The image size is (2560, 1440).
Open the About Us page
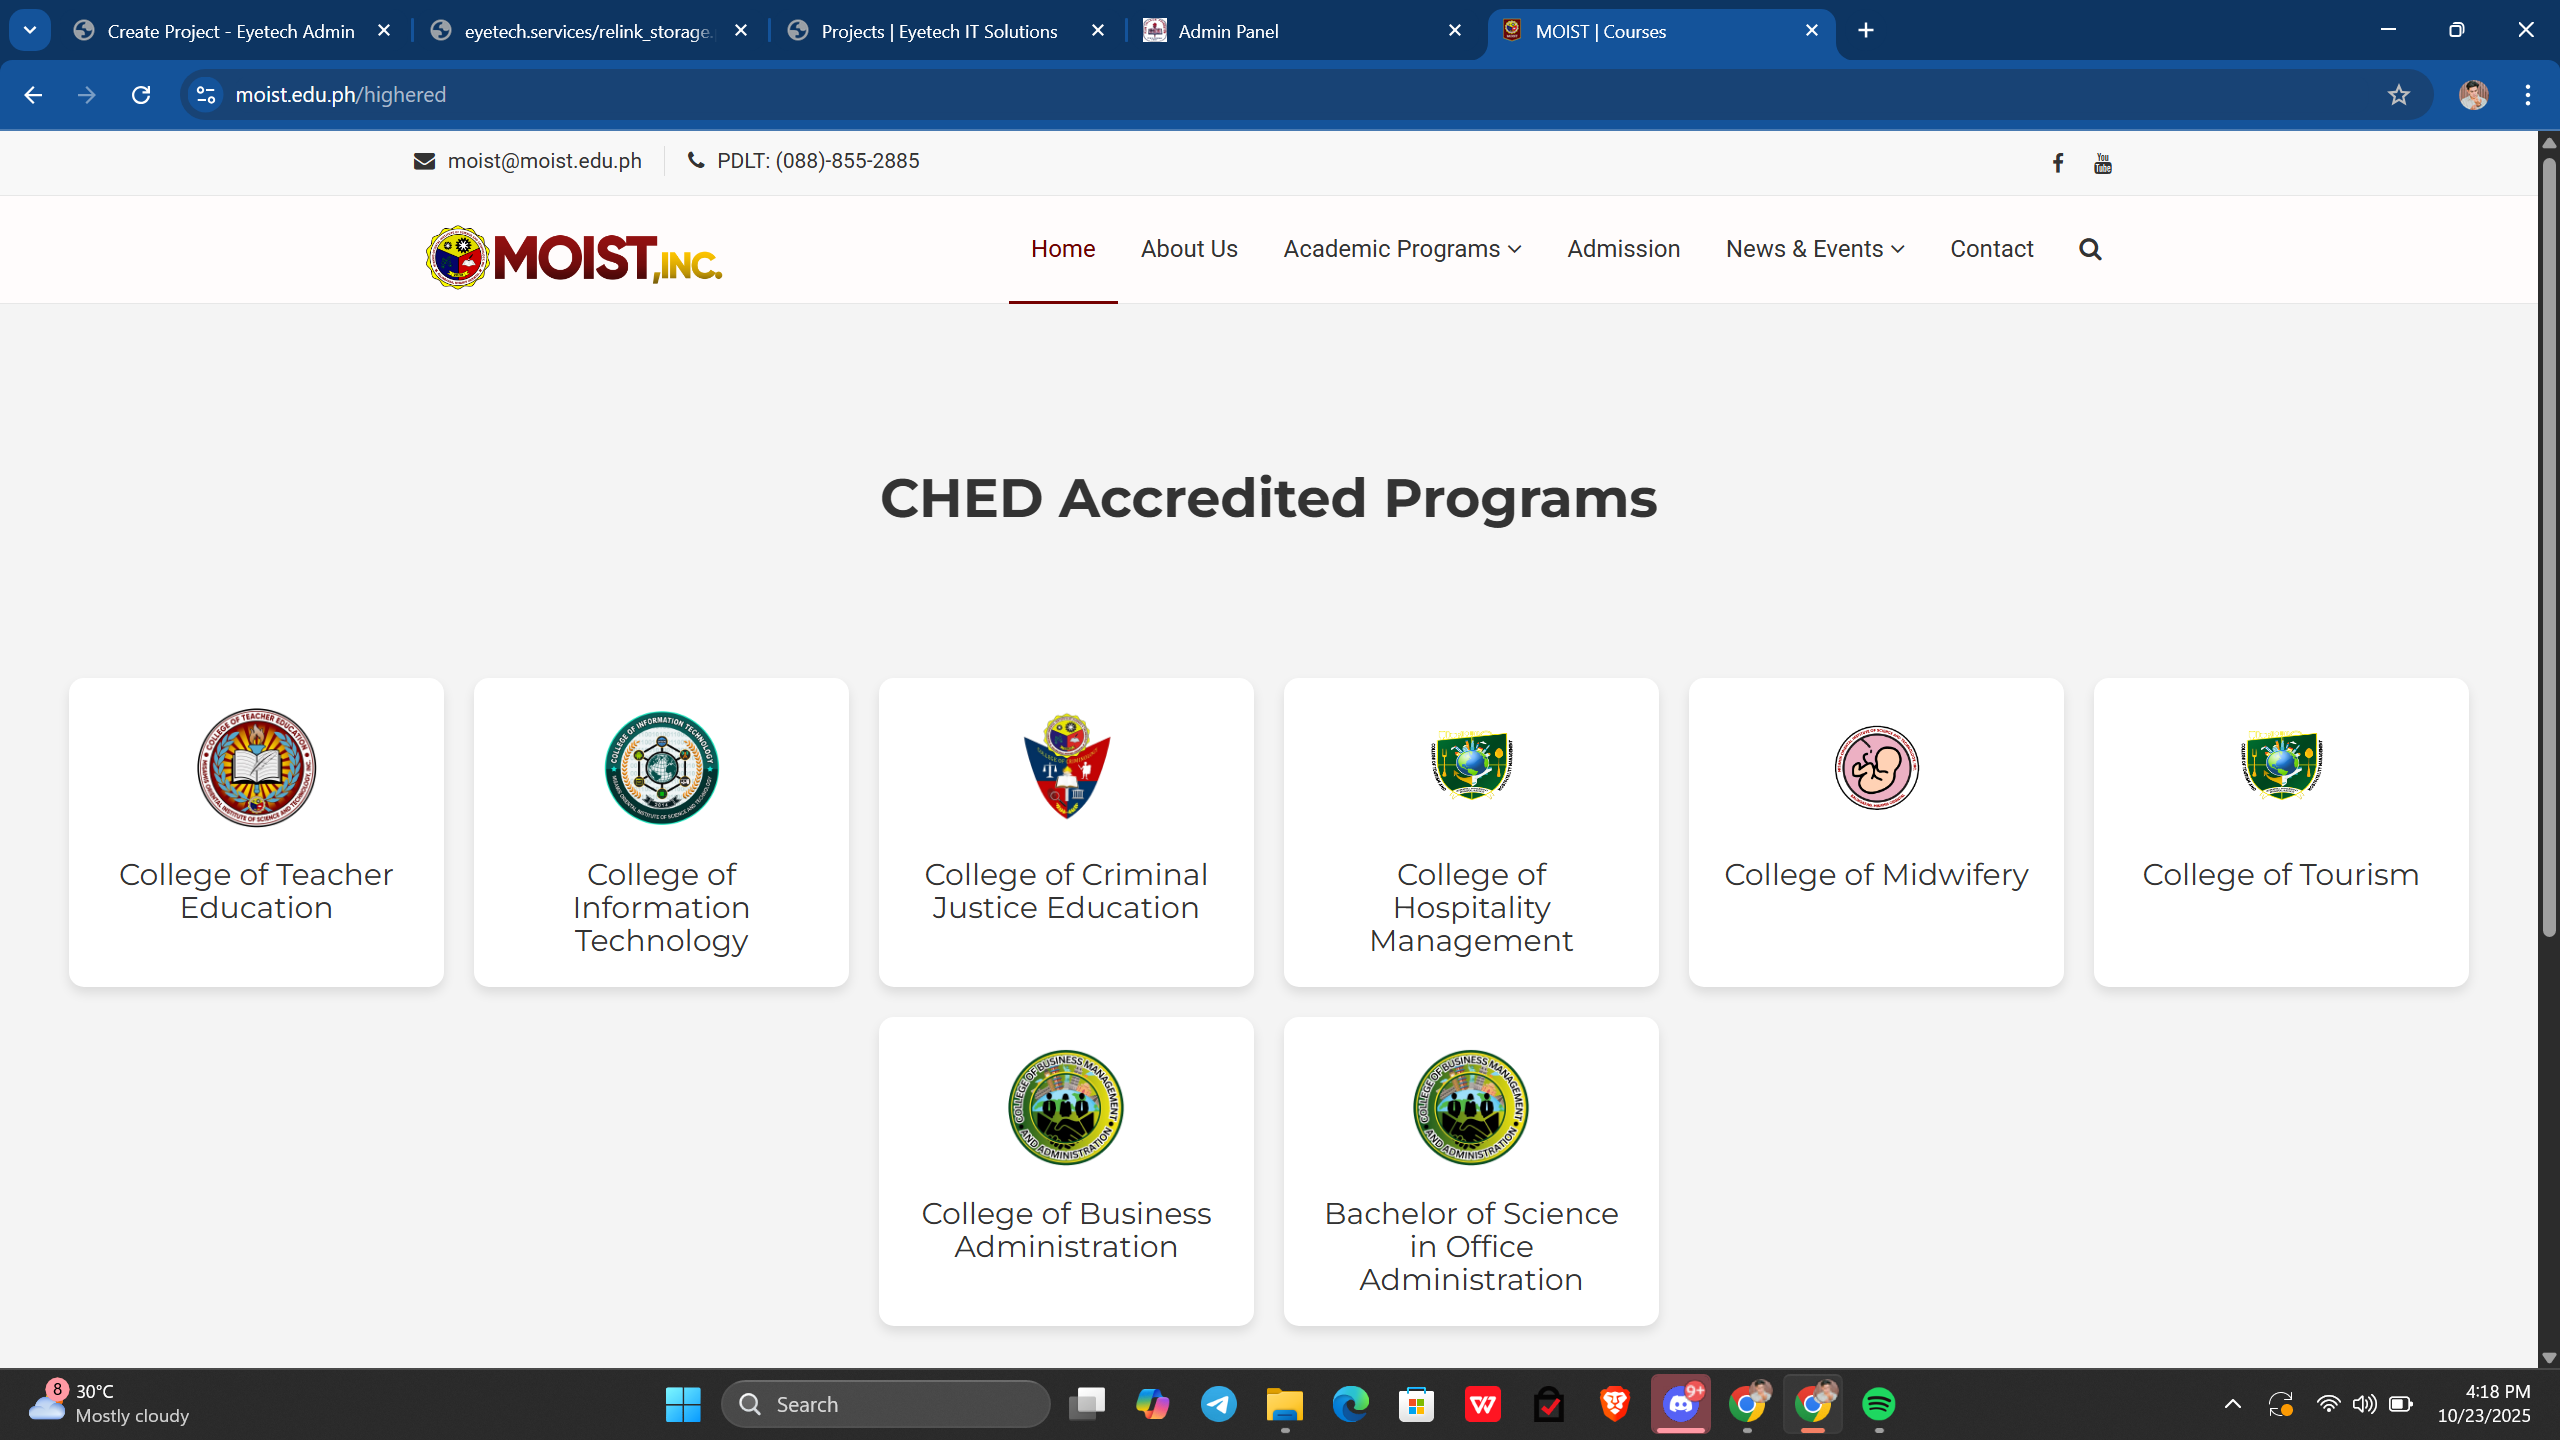1189,249
